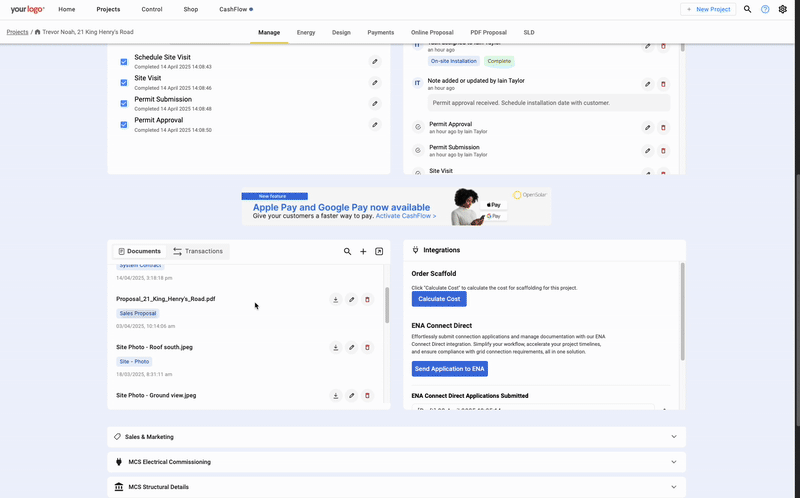
Task: Switch to the Transactions tab
Action: pyautogui.click(x=198, y=252)
